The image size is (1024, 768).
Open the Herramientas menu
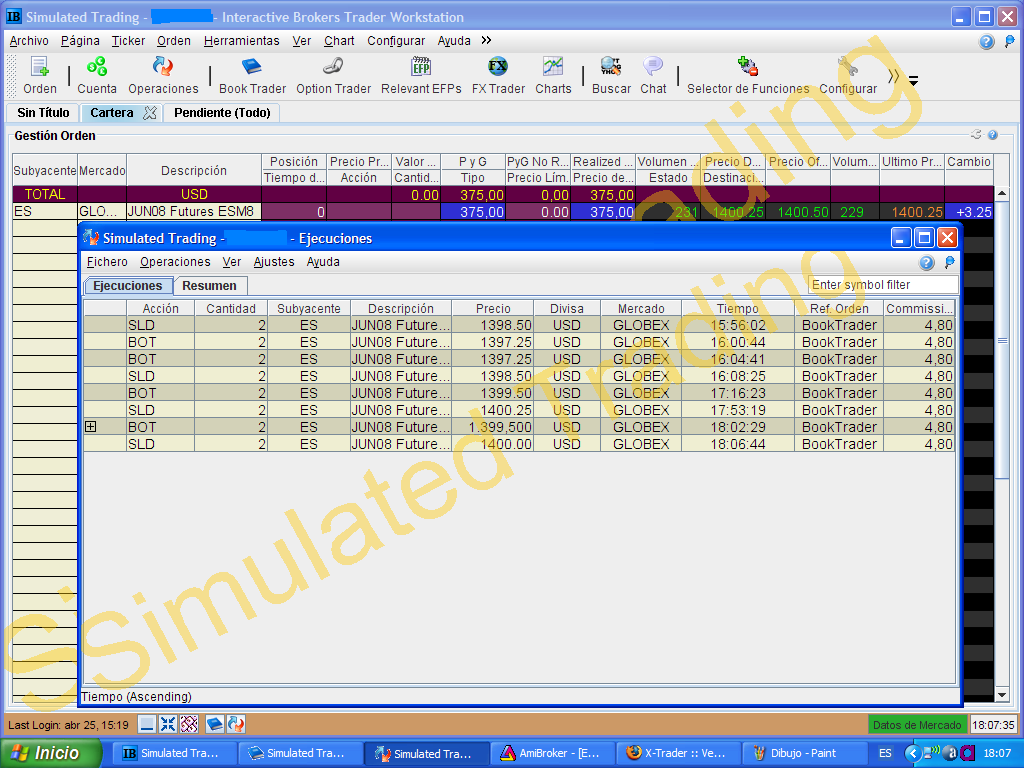[241, 41]
